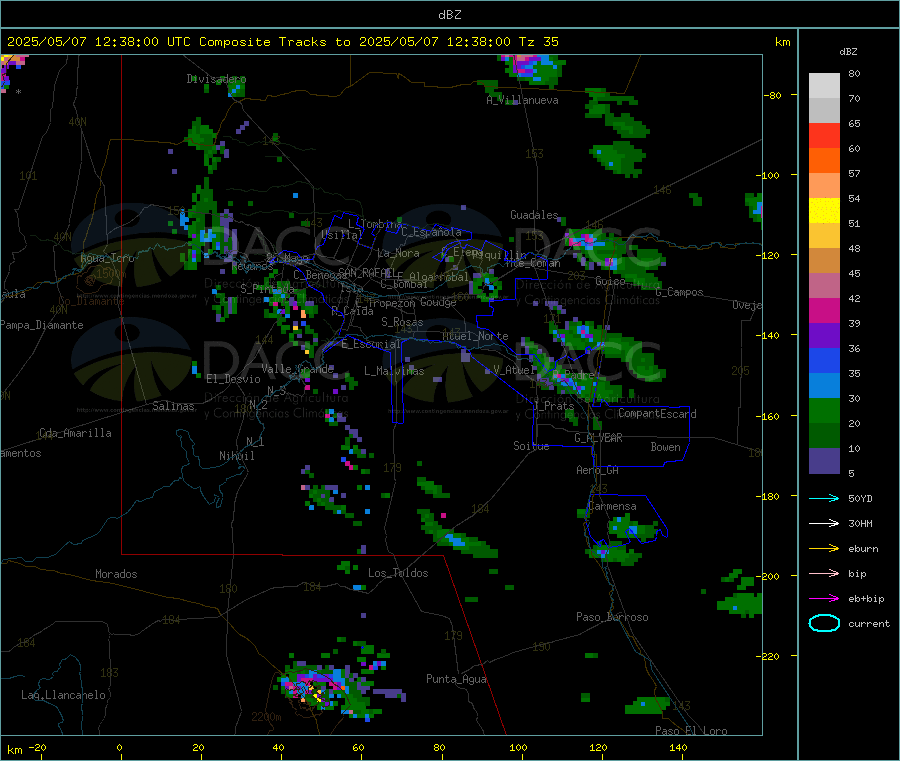Click the El_Desvio place label
The height and width of the screenshot is (761, 900).
(x=233, y=379)
